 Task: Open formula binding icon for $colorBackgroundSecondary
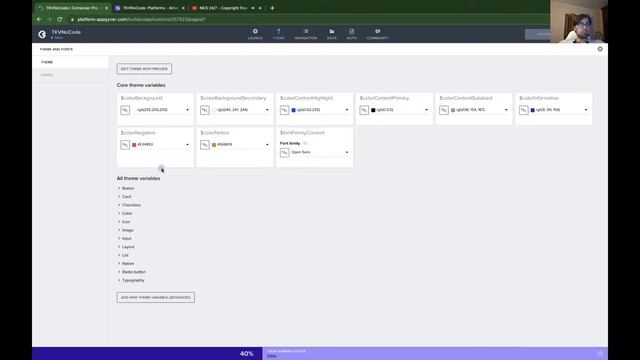205,110
